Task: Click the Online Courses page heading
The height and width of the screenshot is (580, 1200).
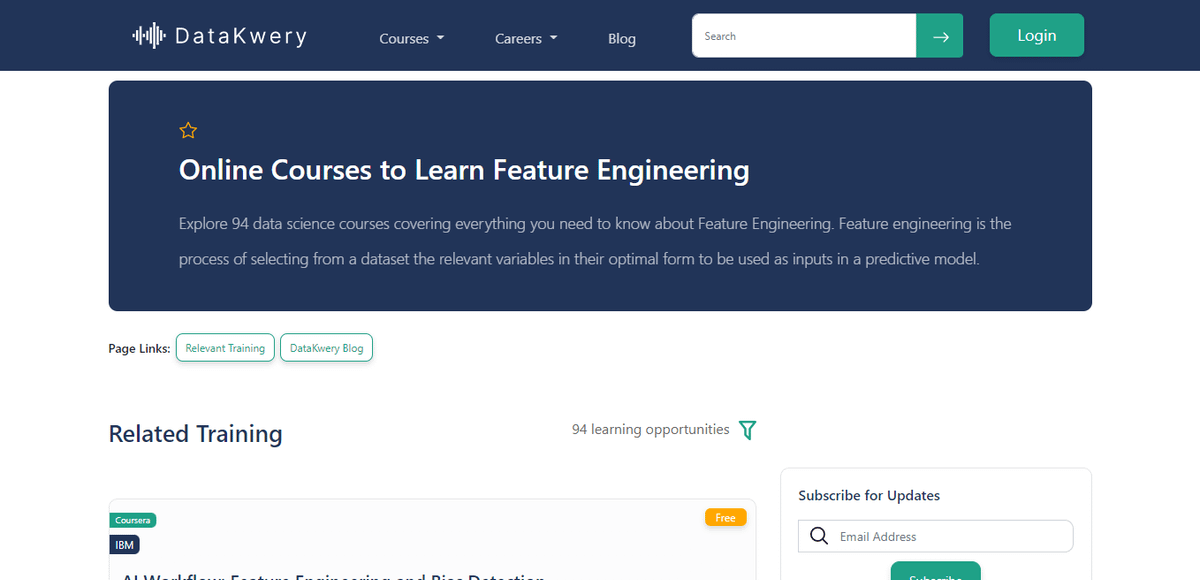Action: pyautogui.click(x=464, y=170)
